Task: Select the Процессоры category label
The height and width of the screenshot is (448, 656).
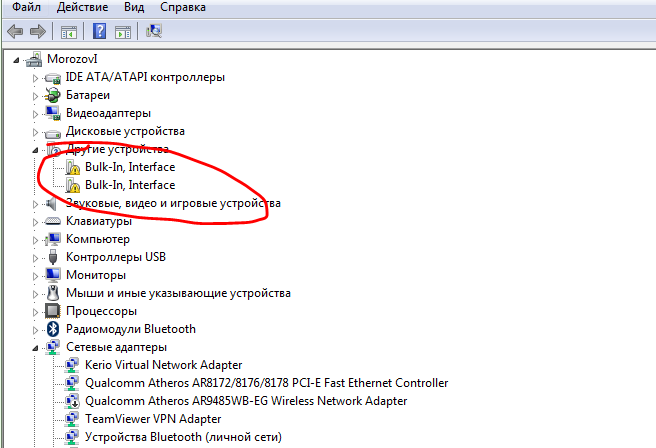Action: [x=101, y=311]
